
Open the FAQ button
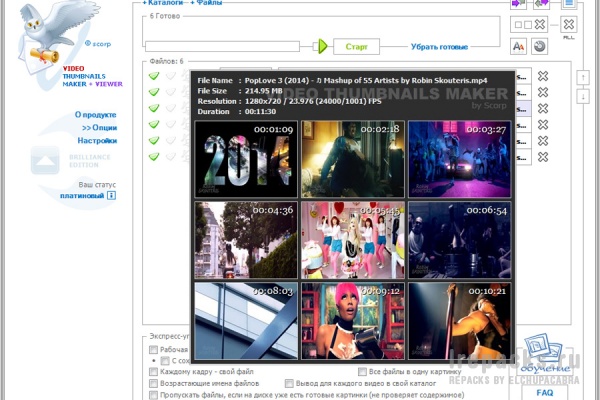coord(545,393)
